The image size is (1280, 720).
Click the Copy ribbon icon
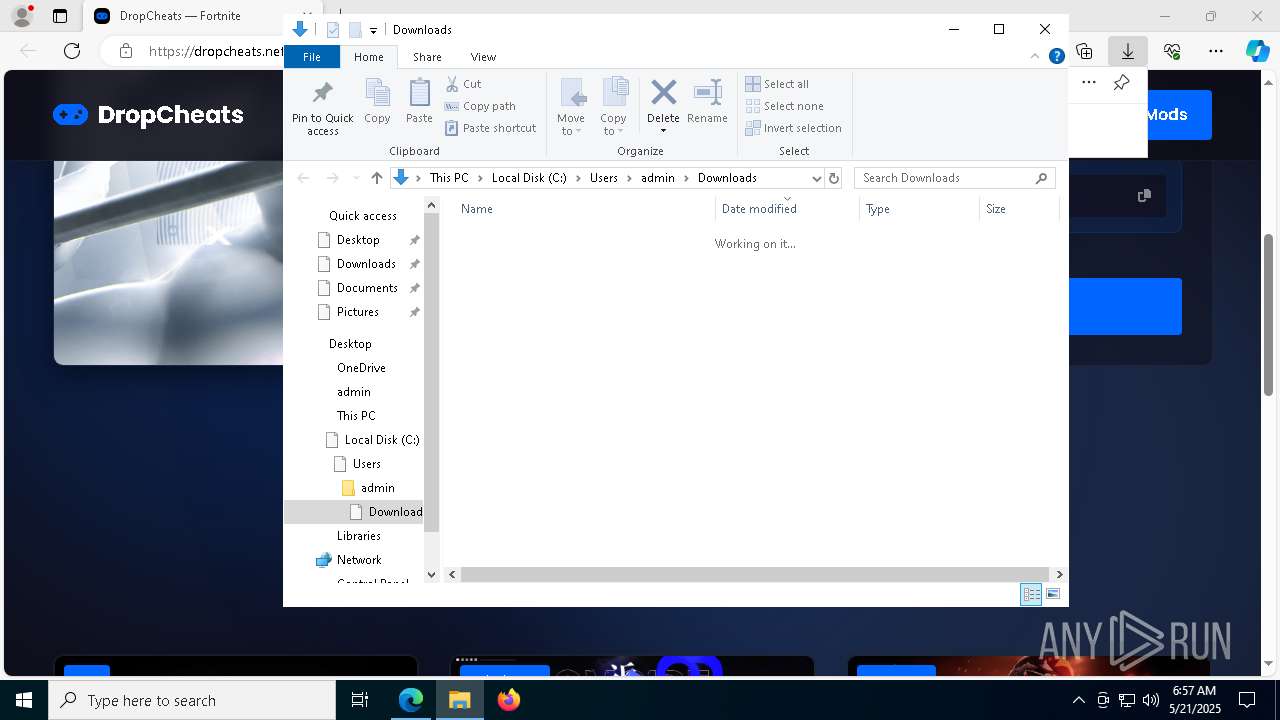(377, 101)
